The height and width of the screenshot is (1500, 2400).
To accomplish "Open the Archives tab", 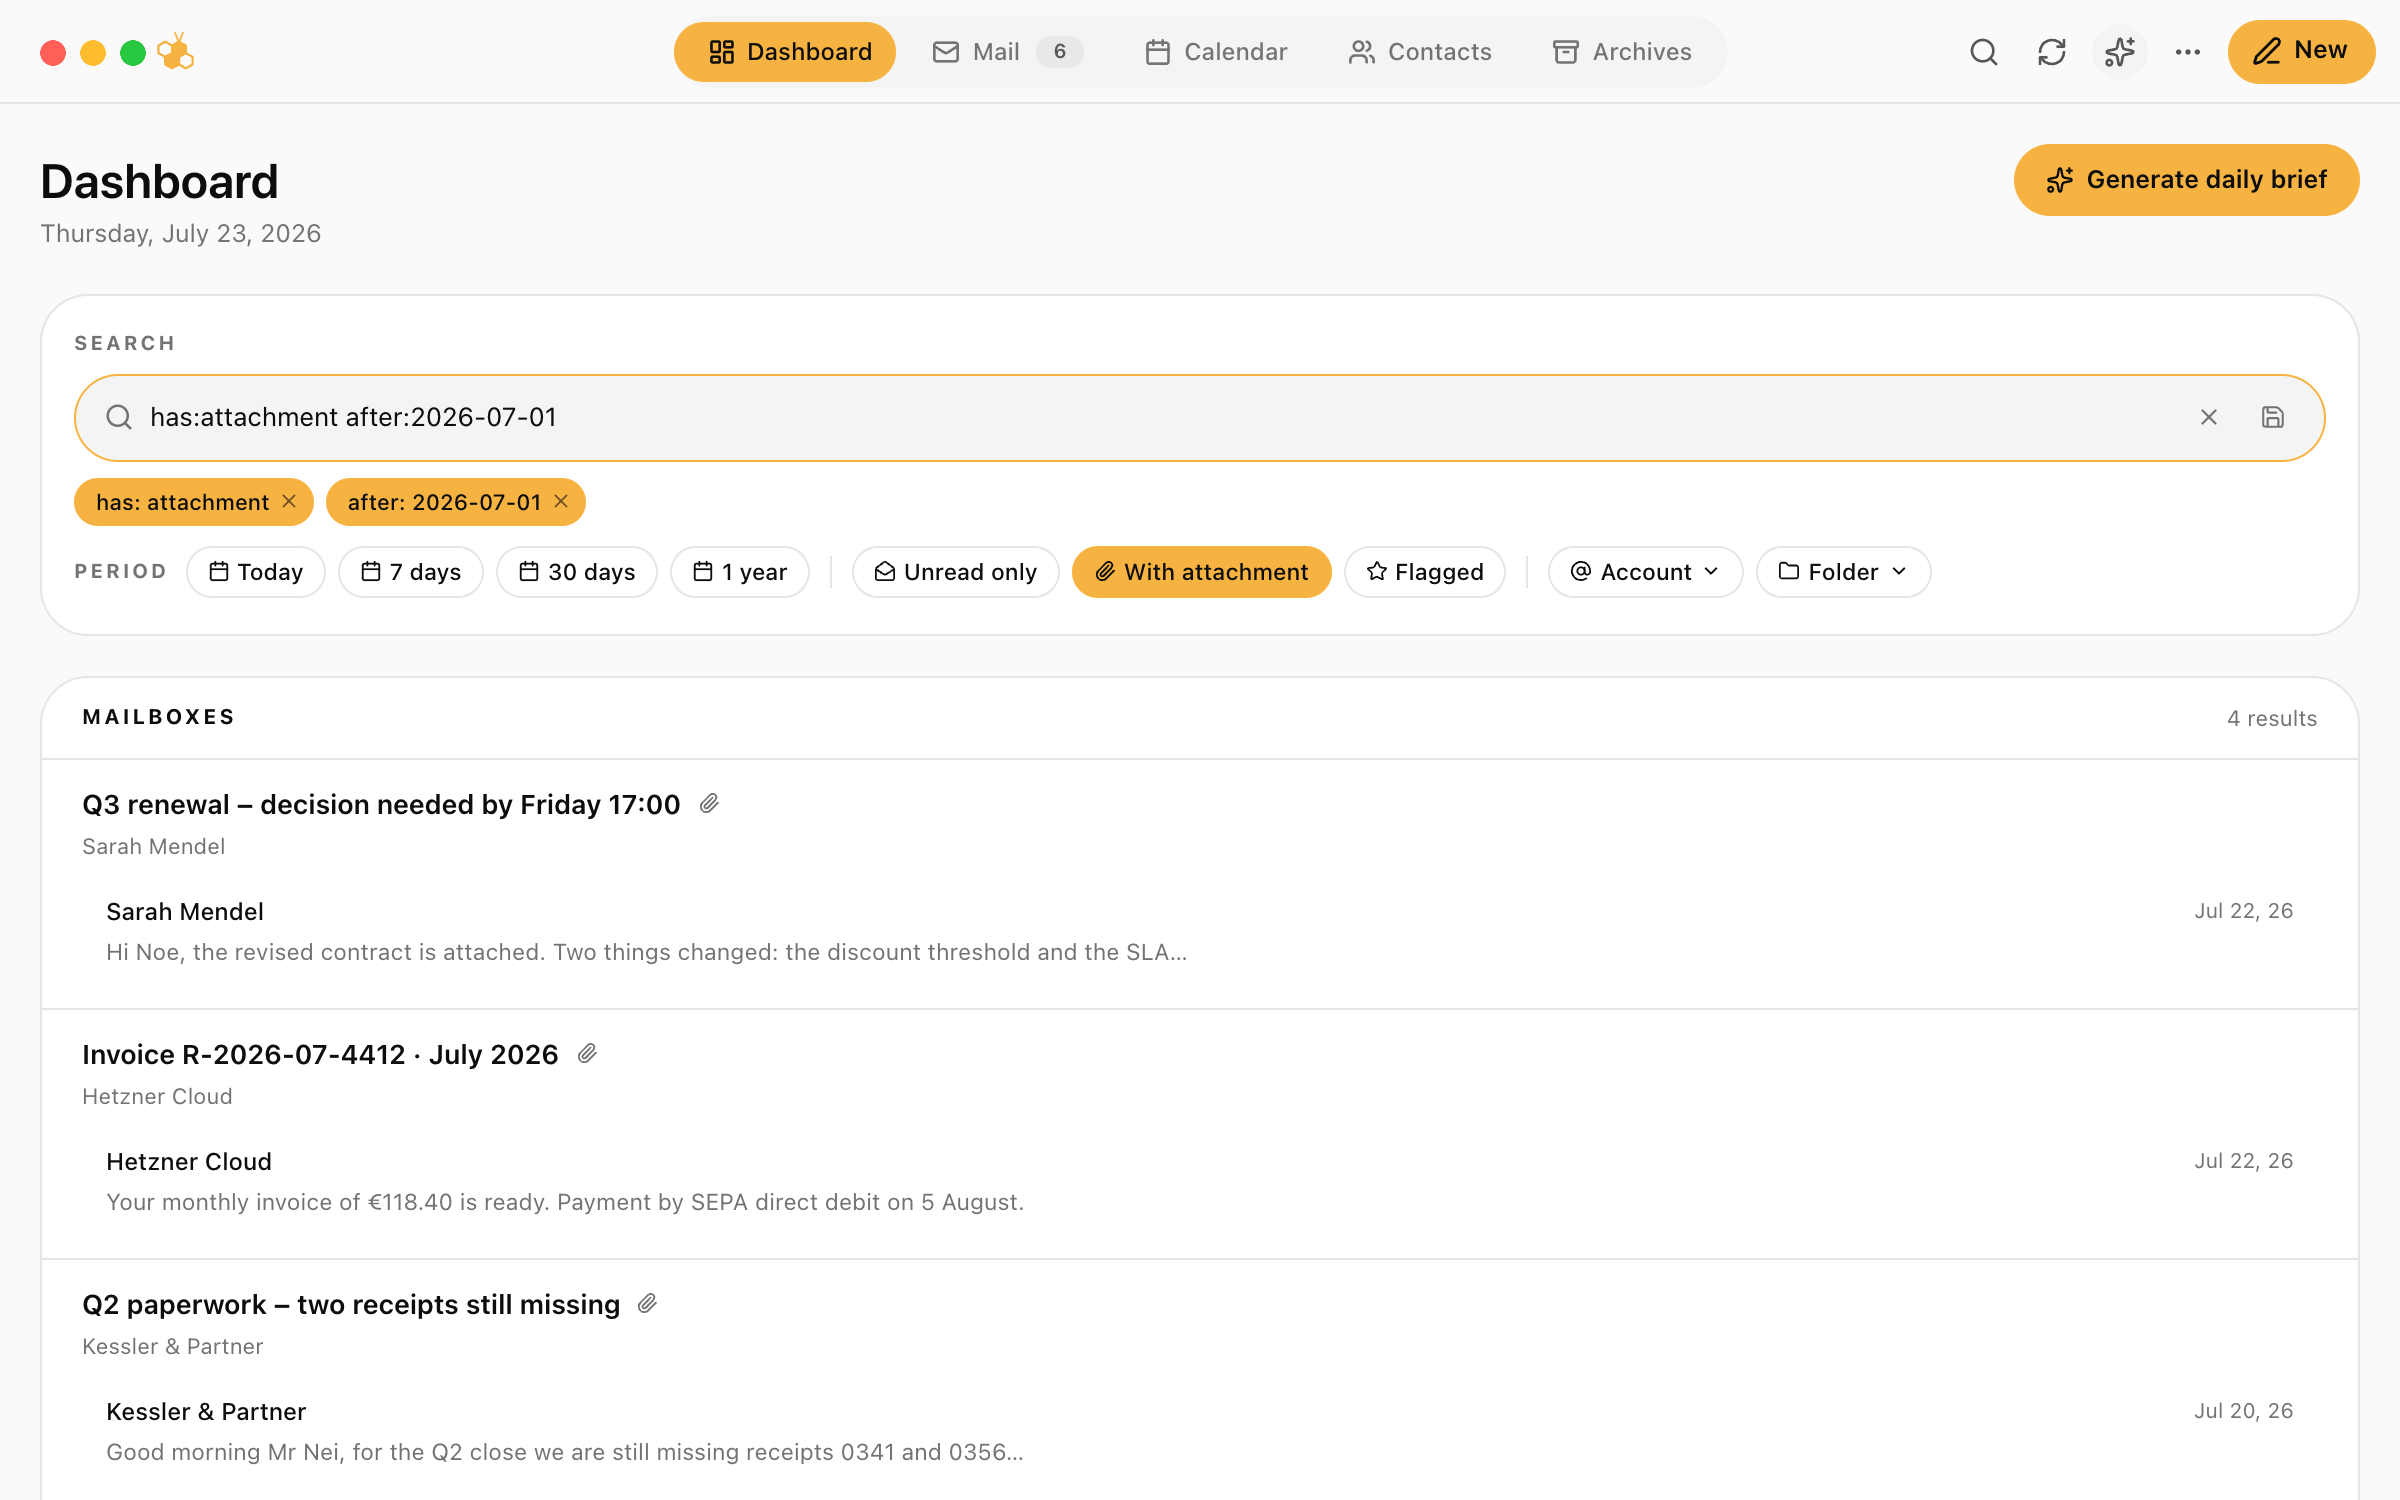I will pos(1622,52).
